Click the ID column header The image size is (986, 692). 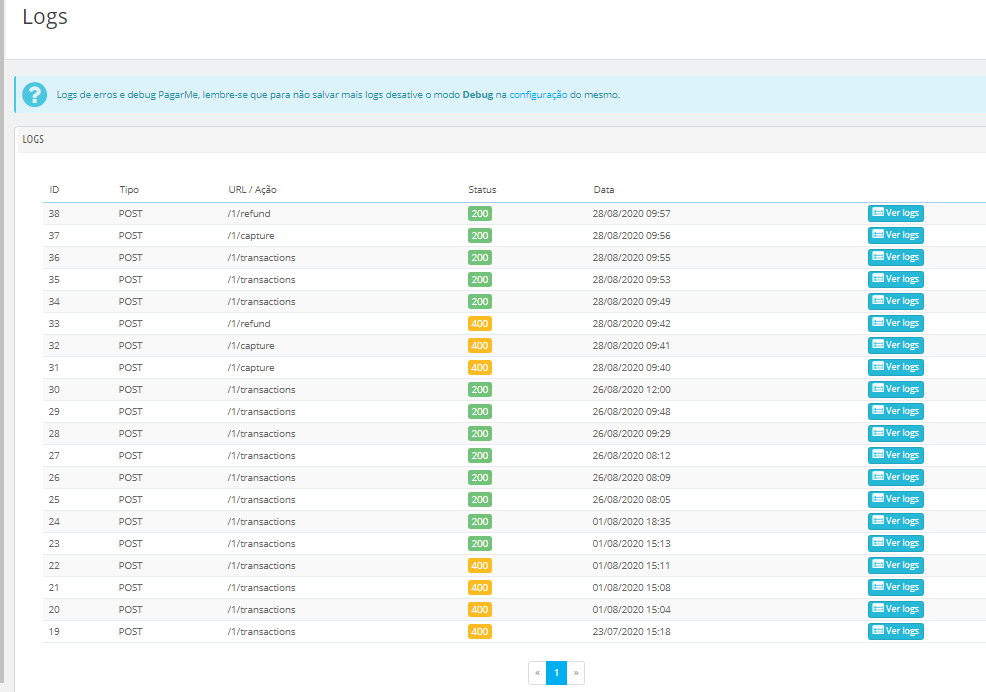click(x=54, y=189)
